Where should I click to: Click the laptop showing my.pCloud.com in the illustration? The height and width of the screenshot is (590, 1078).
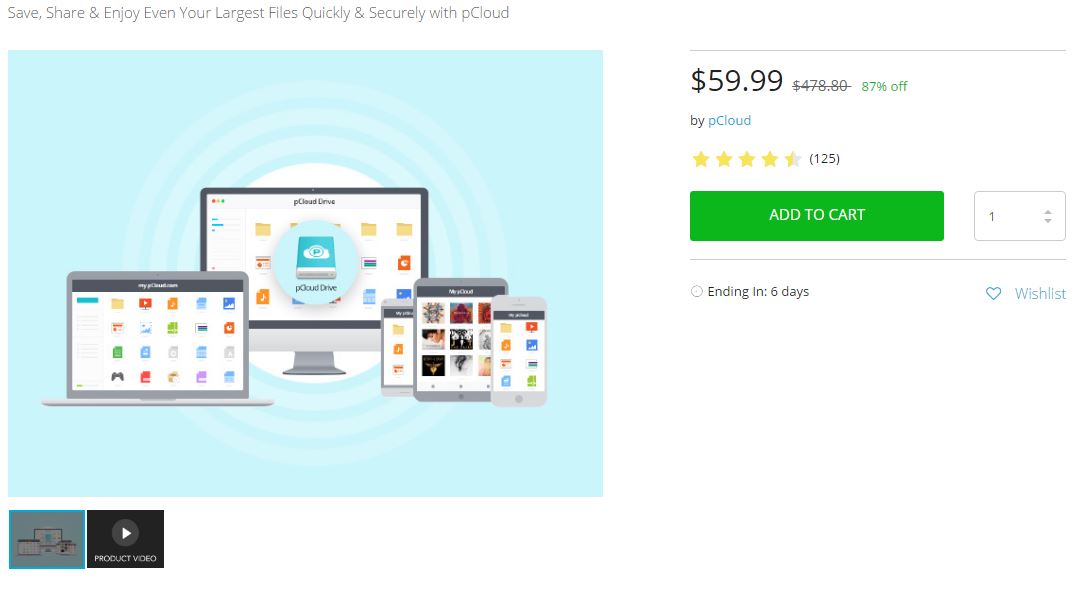pyautogui.click(x=158, y=337)
